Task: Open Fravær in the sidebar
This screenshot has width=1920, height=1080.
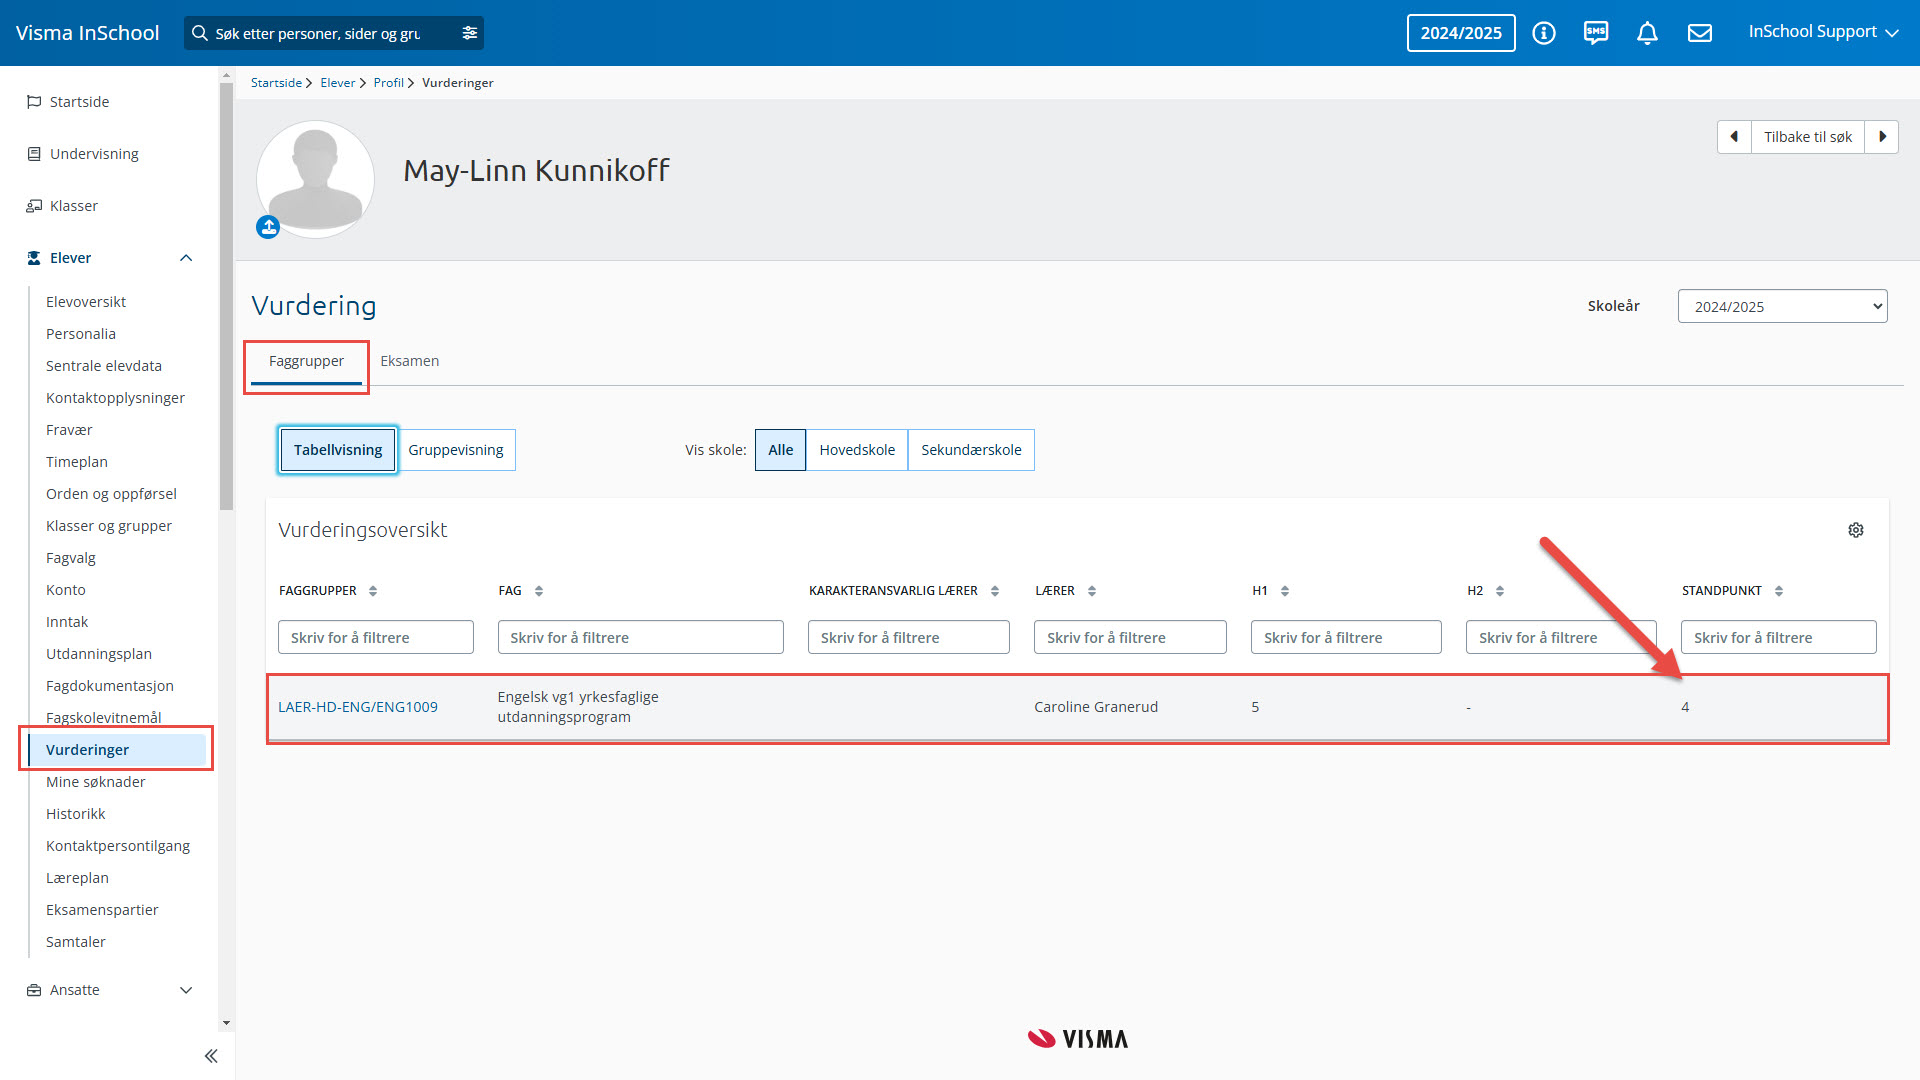Action: click(x=69, y=430)
